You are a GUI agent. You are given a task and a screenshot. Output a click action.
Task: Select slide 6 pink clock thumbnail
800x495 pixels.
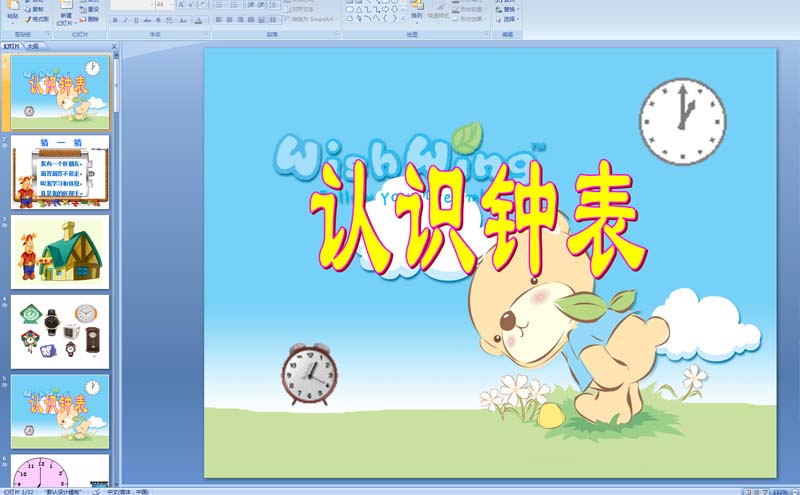click(60, 471)
